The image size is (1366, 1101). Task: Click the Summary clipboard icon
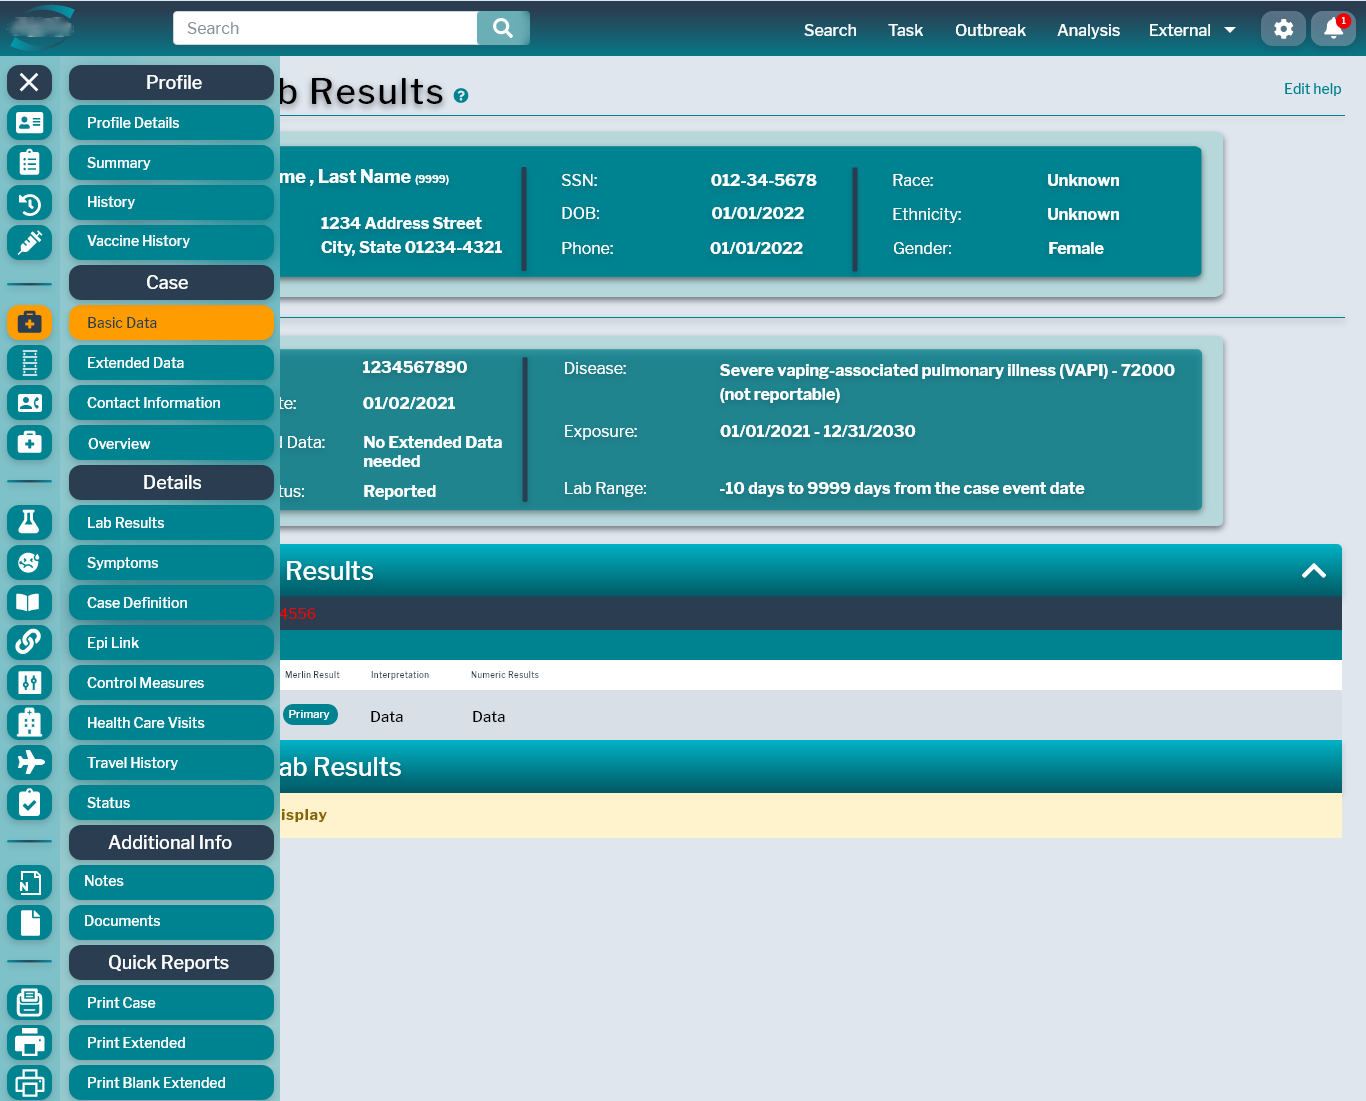click(x=29, y=162)
